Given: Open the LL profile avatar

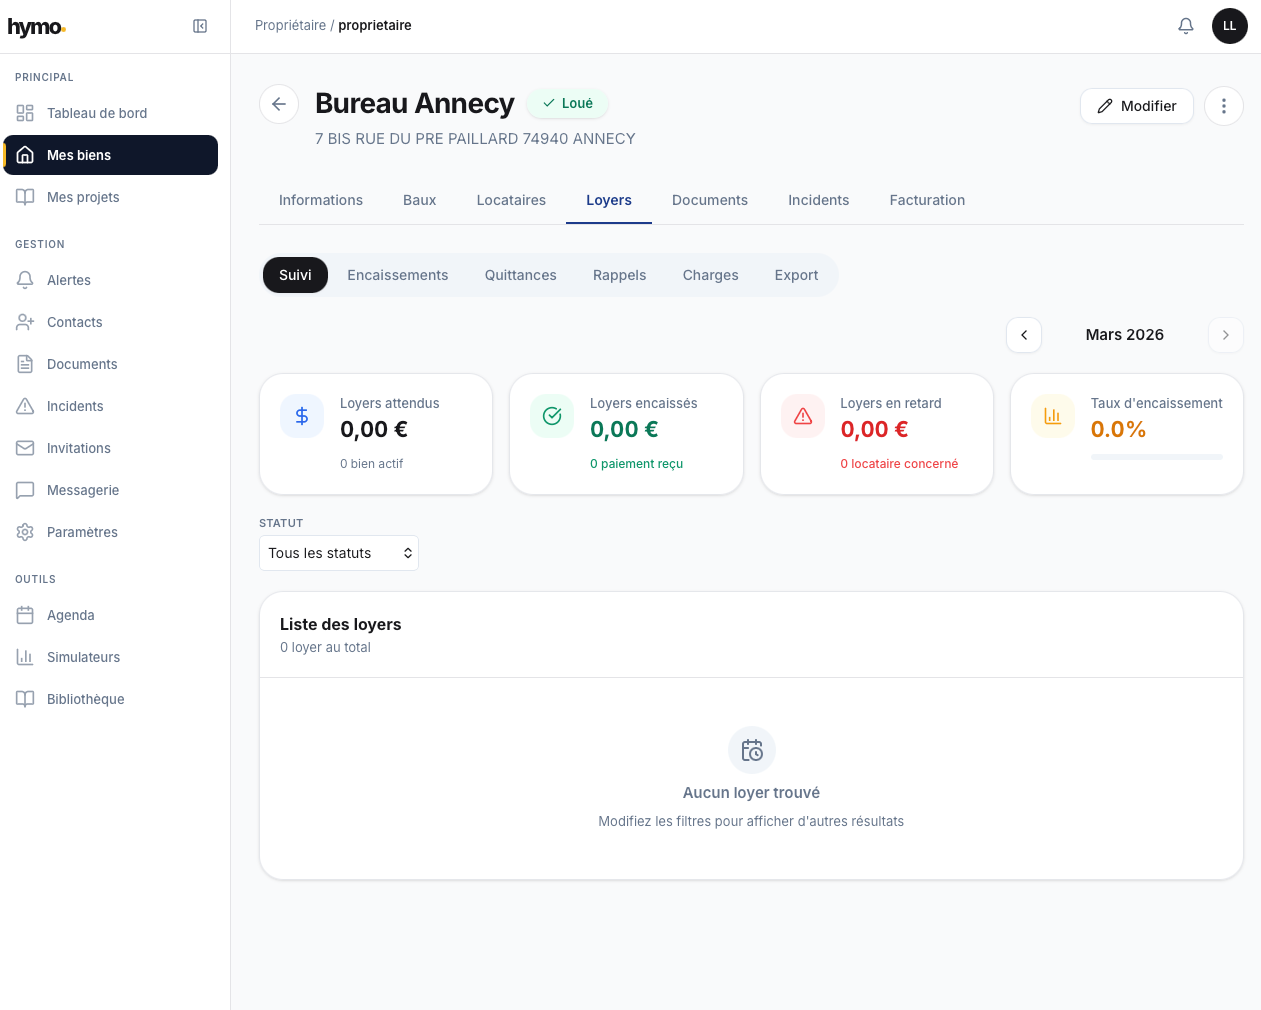Looking at the screenshot, I should (1229, 26).
